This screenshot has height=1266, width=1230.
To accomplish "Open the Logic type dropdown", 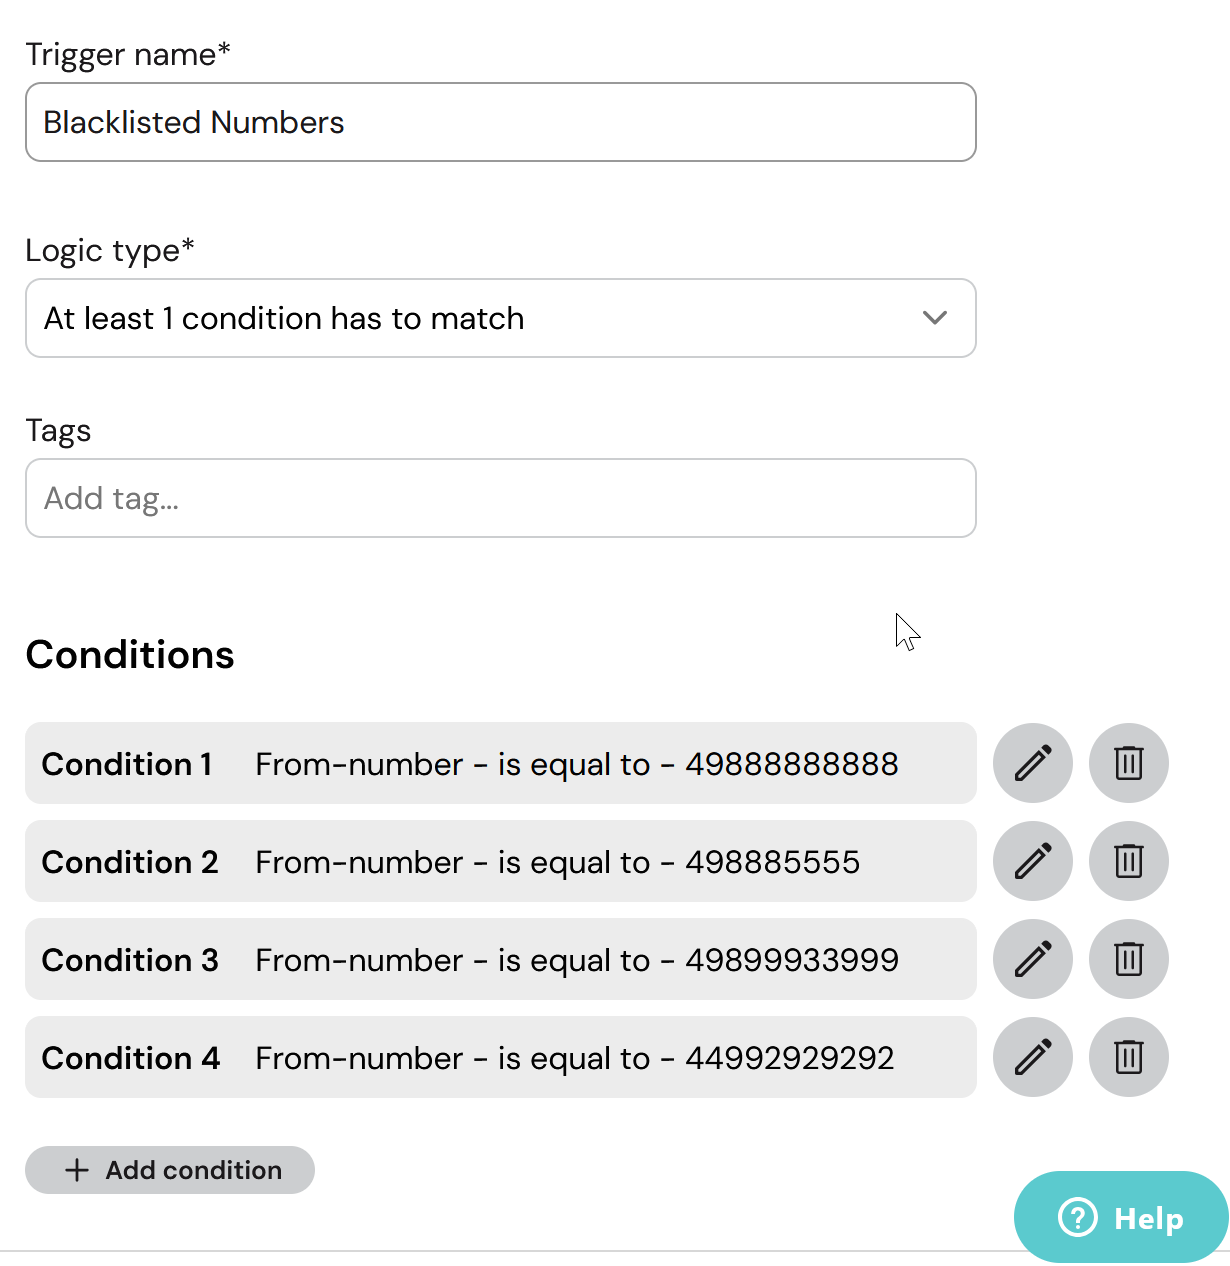I will (x=500, y=318).
